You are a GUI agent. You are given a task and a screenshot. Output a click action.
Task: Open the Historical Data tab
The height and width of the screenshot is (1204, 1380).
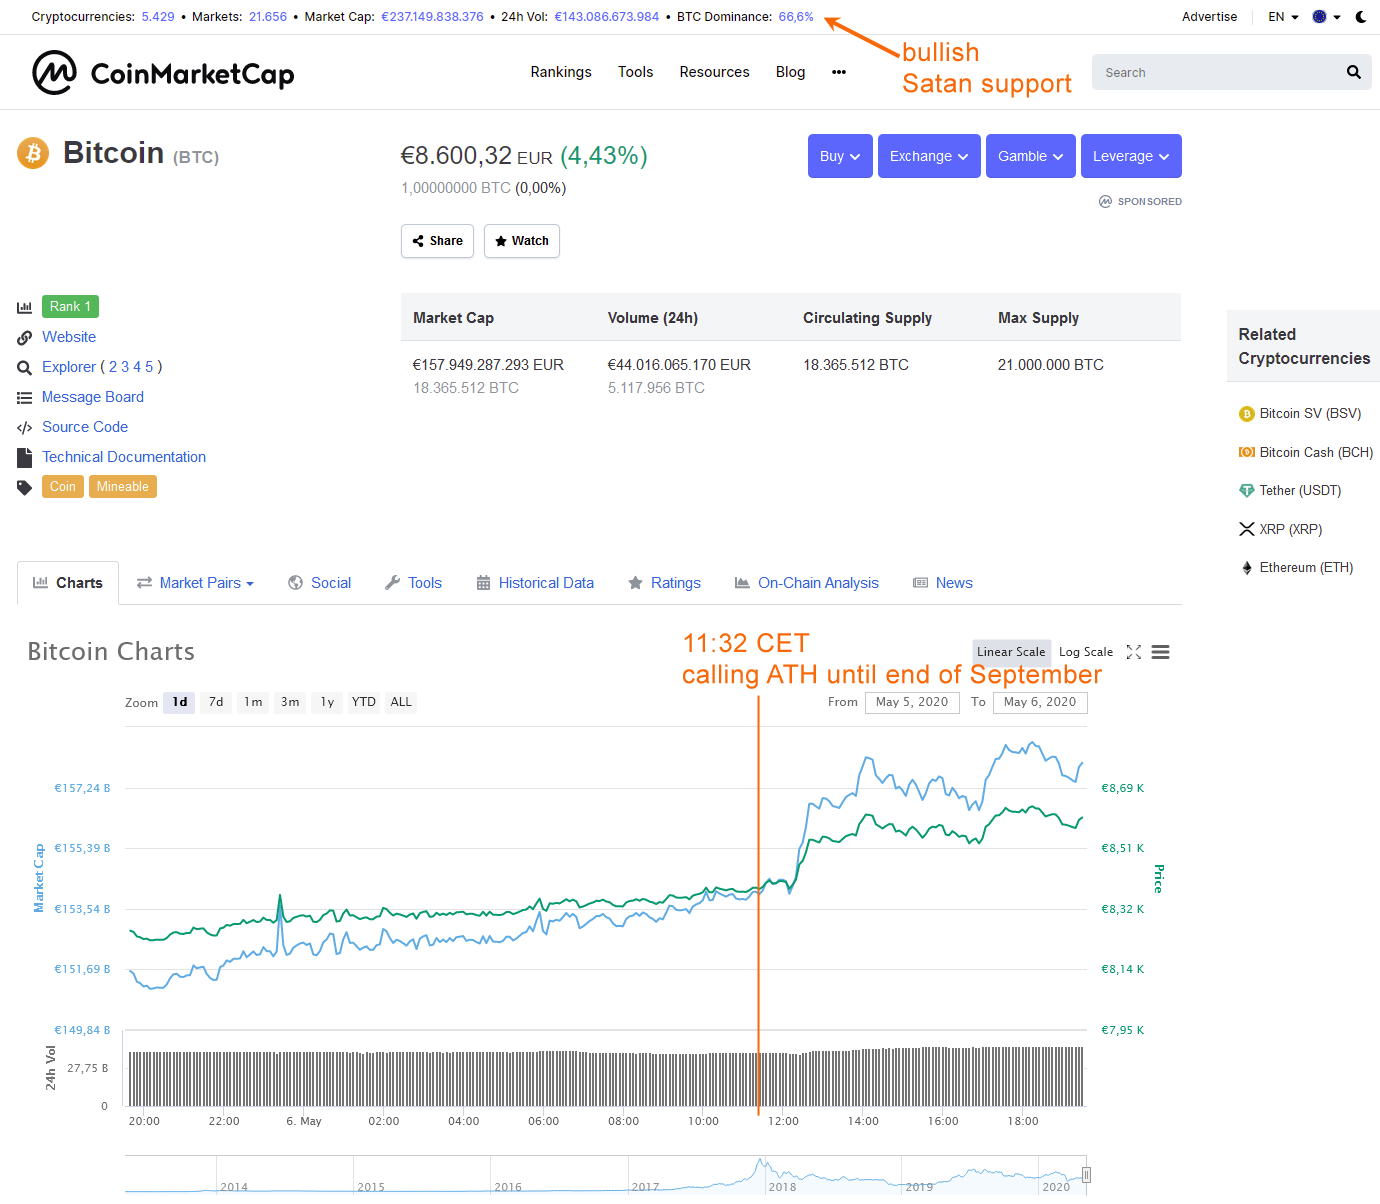point(535,583)
